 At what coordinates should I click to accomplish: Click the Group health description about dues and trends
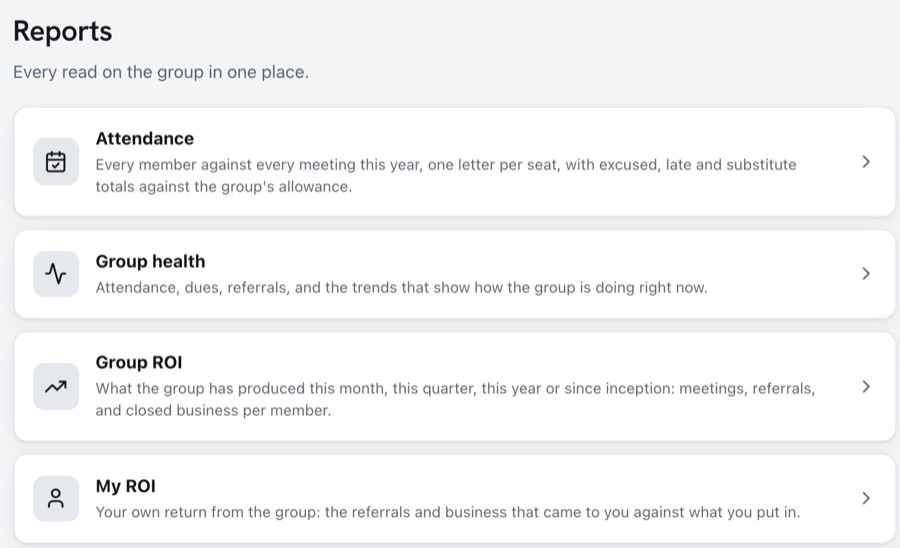[401, 287]
